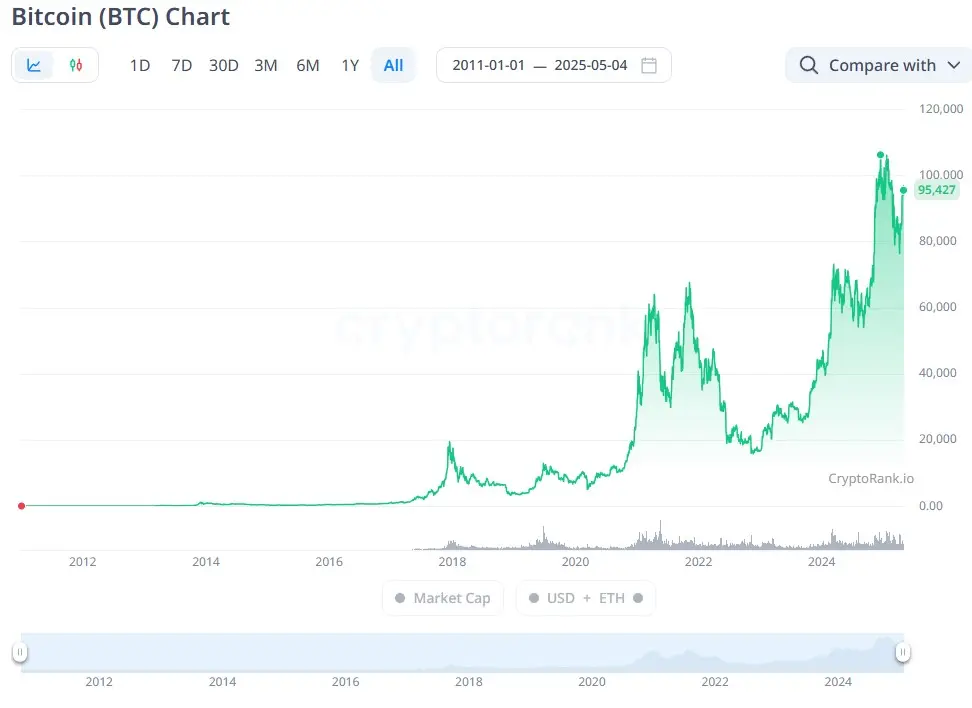This screenshot has height=708, width=972.
Task: Open the calendar date picker icon
Action: pyautogui.click(x=649, y=65)
